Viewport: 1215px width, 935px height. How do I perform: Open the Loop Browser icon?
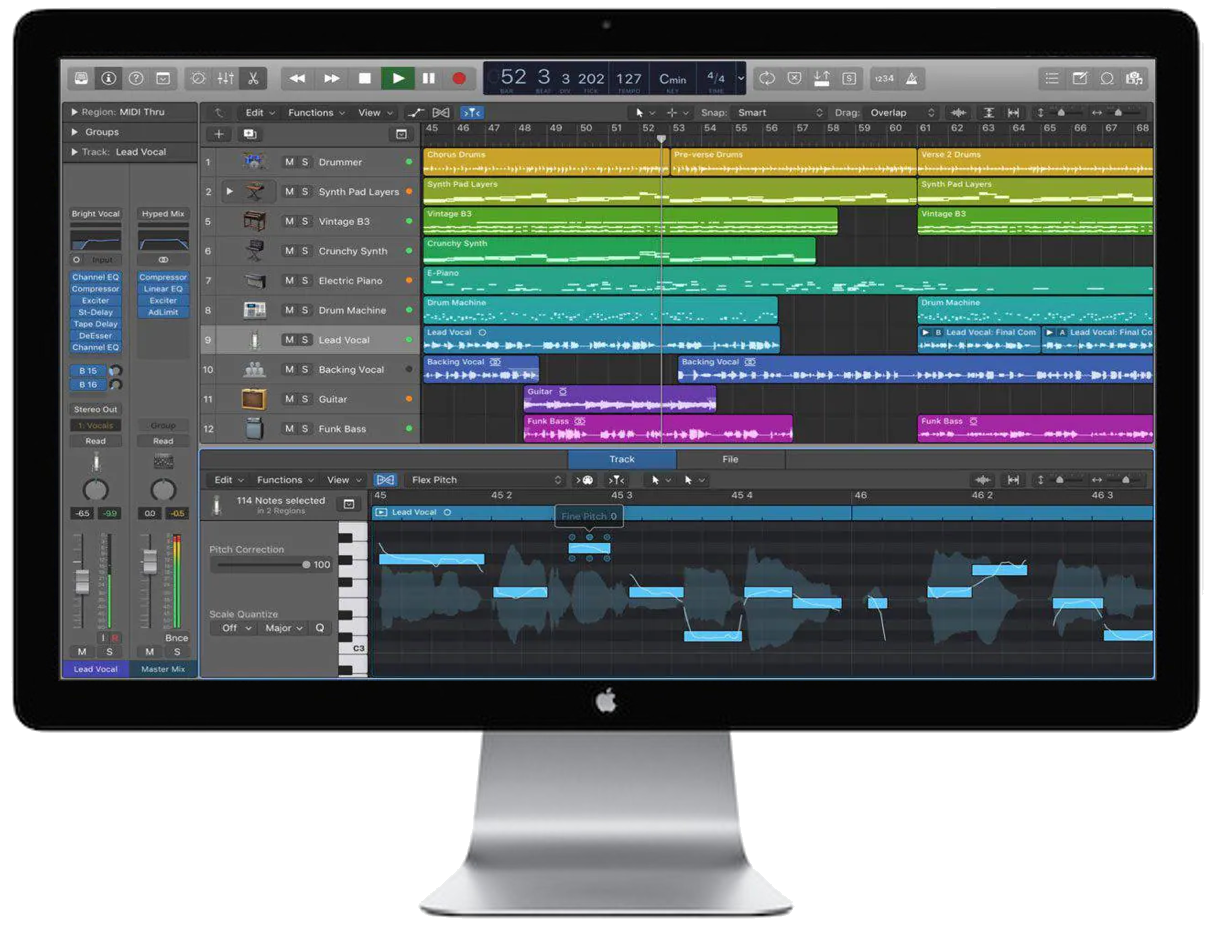[1107, 78]
